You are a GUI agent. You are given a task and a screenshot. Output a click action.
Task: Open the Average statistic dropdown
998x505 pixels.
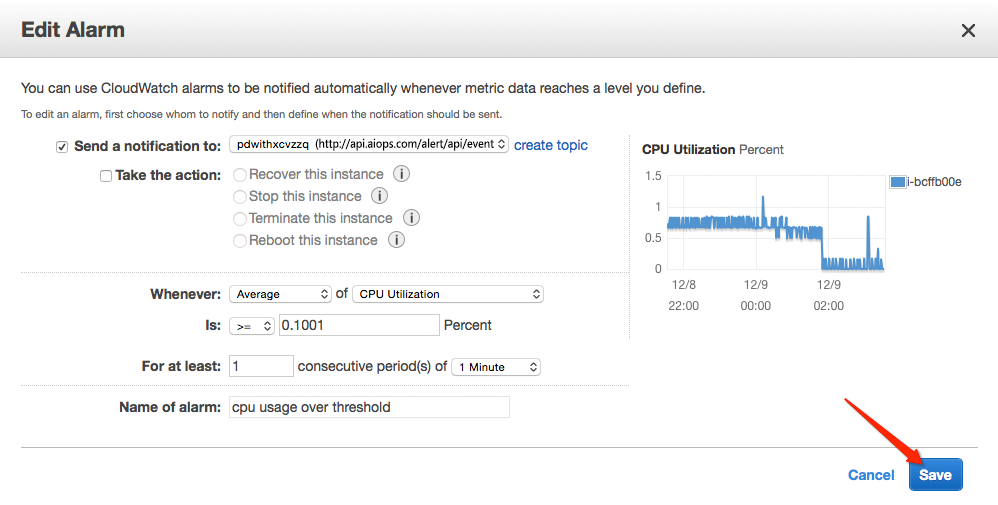[280, 294]
